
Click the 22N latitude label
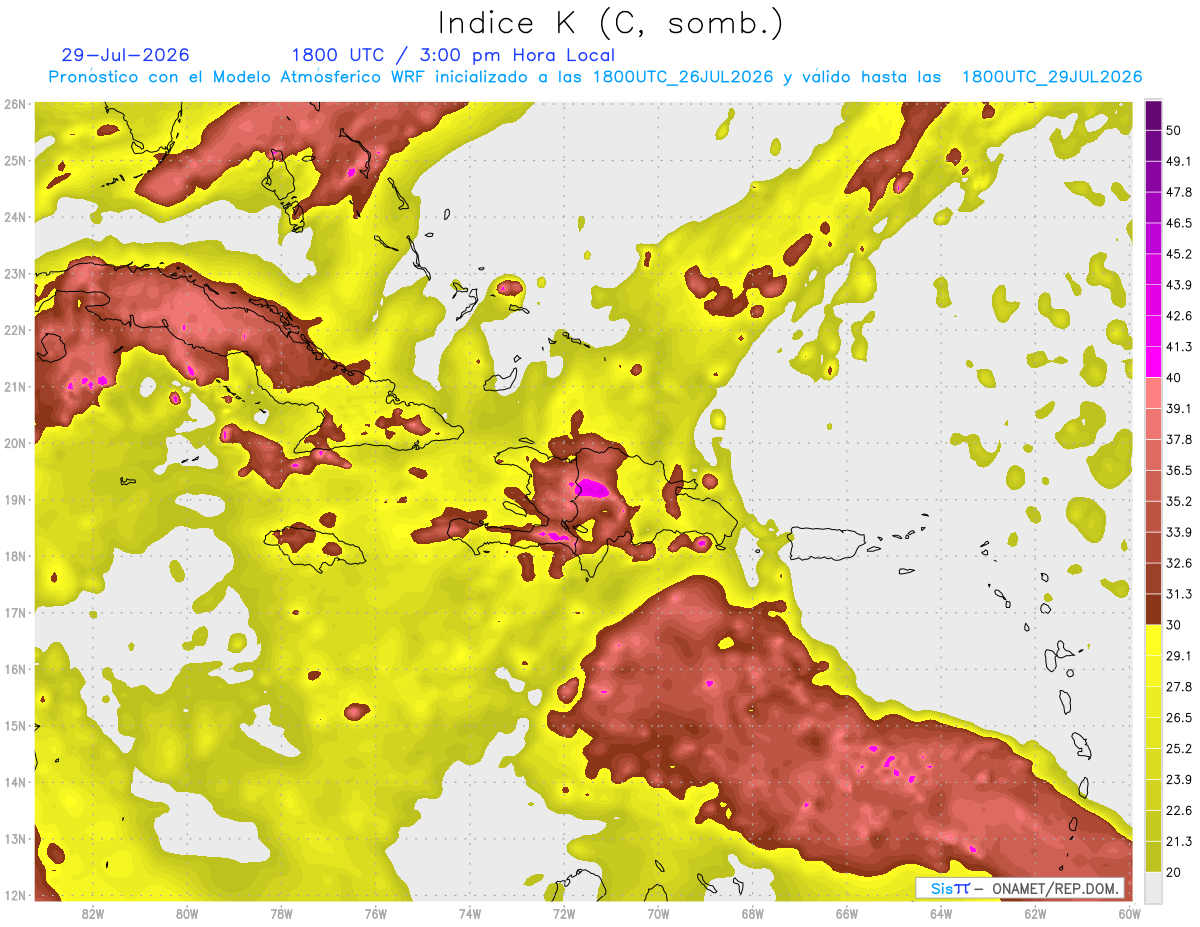(14, 330)
